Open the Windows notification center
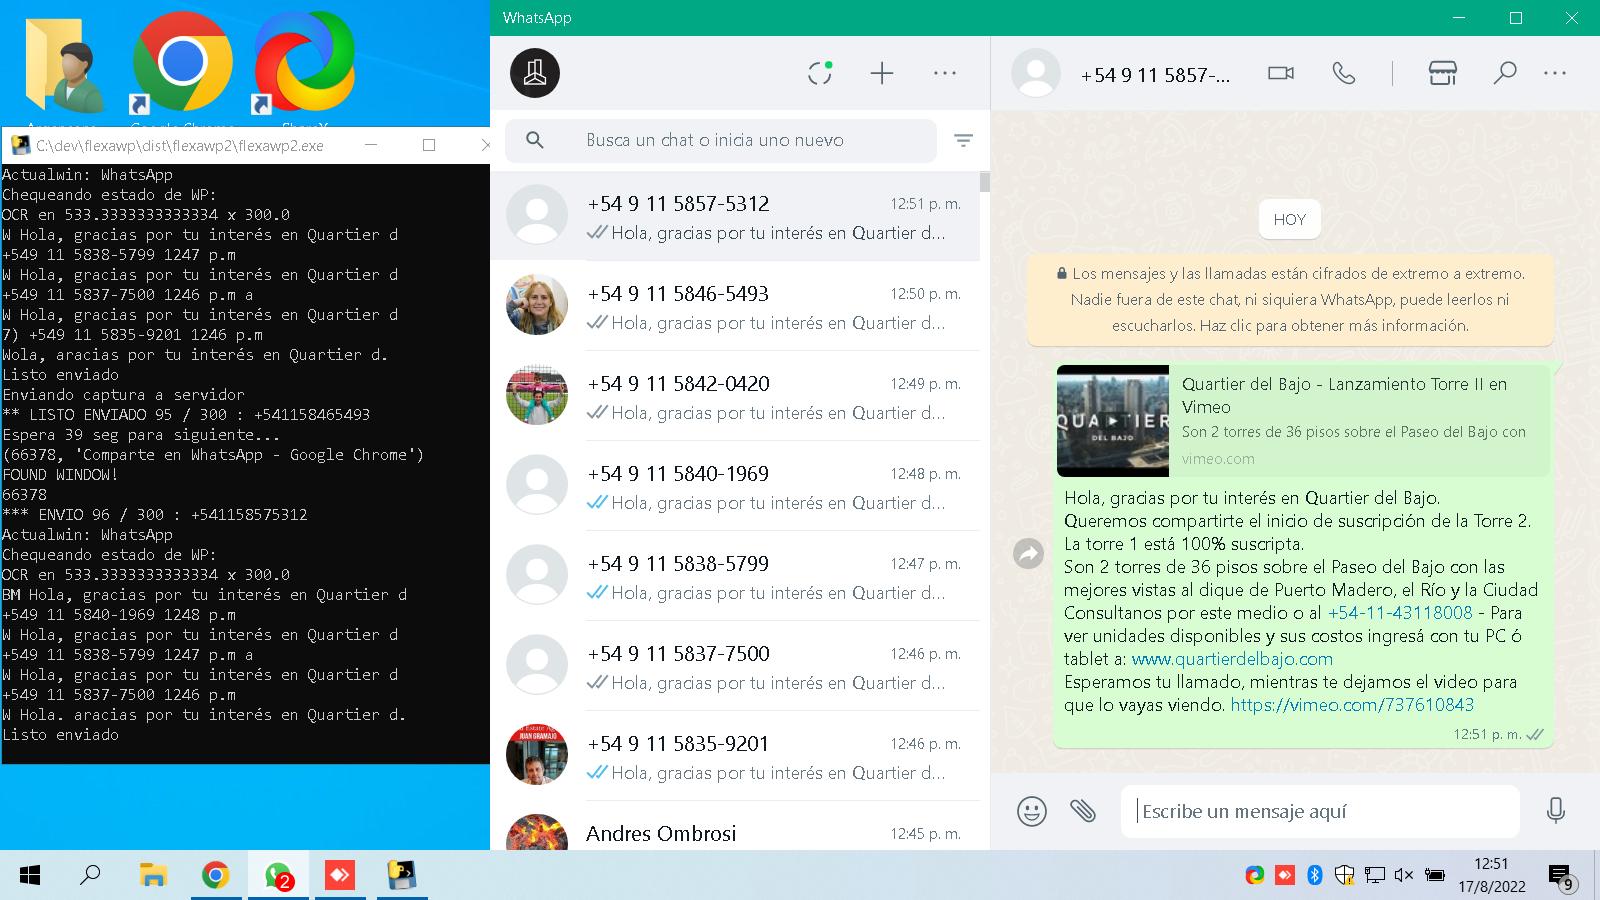 1561,877
